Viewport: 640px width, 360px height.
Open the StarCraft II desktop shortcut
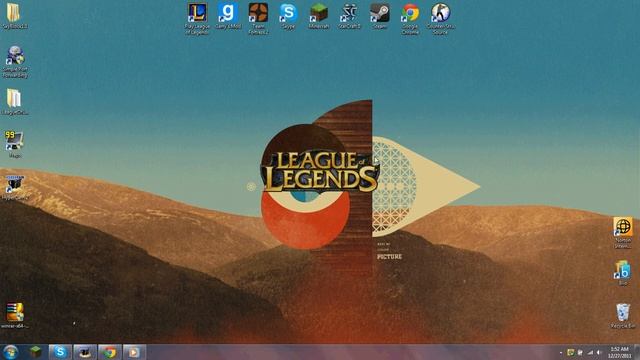[349, 16]
